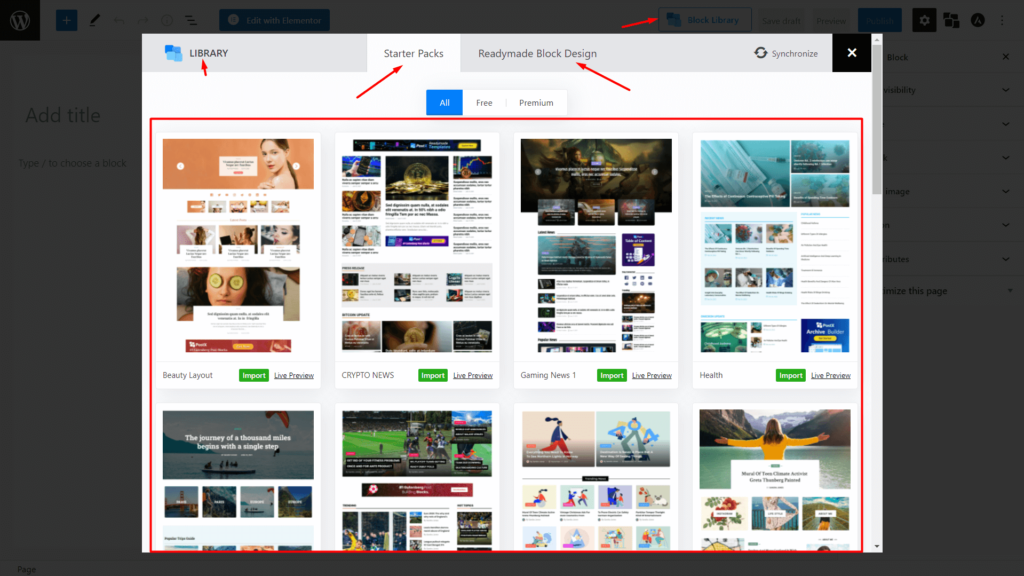Click the climate activist layout thumbnail

point(775,480)
